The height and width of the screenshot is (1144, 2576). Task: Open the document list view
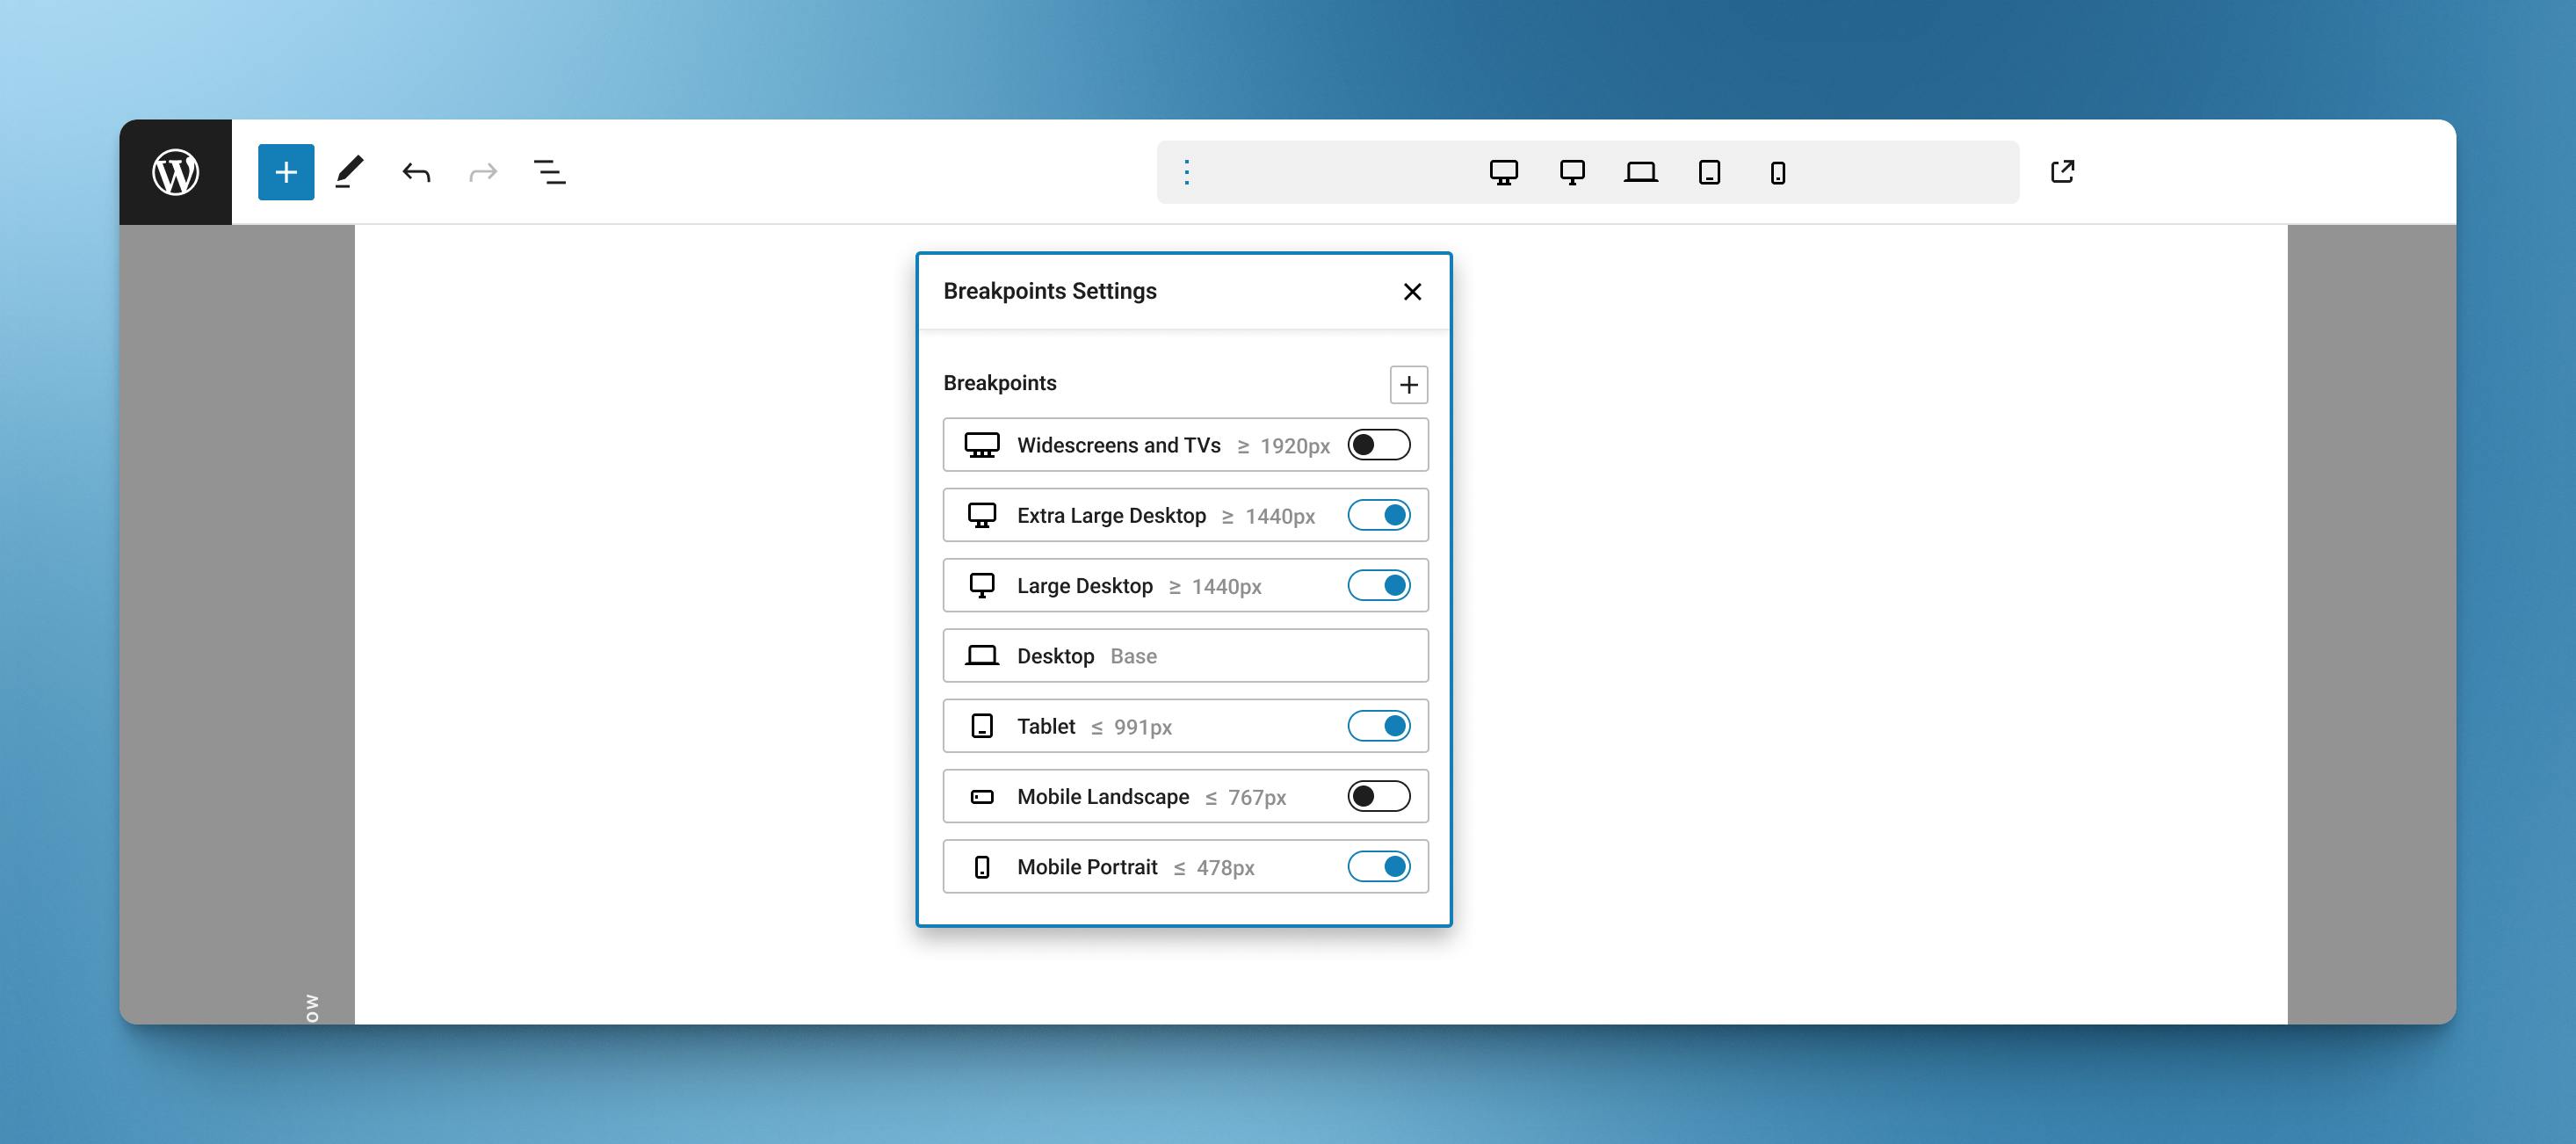pyautogui.click(x=549, y=172)
